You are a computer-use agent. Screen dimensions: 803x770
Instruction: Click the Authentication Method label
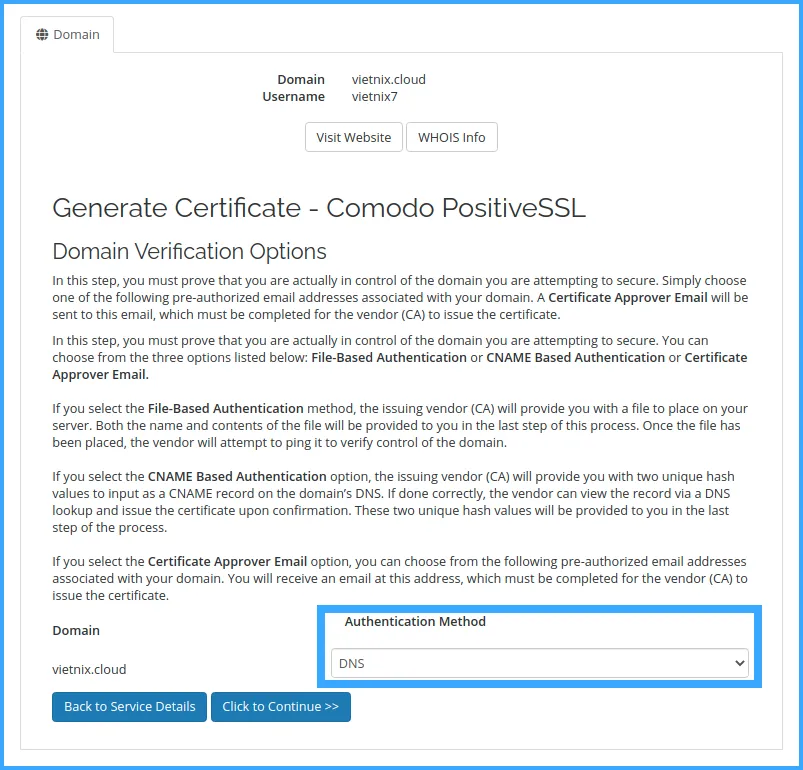point(415,621)
